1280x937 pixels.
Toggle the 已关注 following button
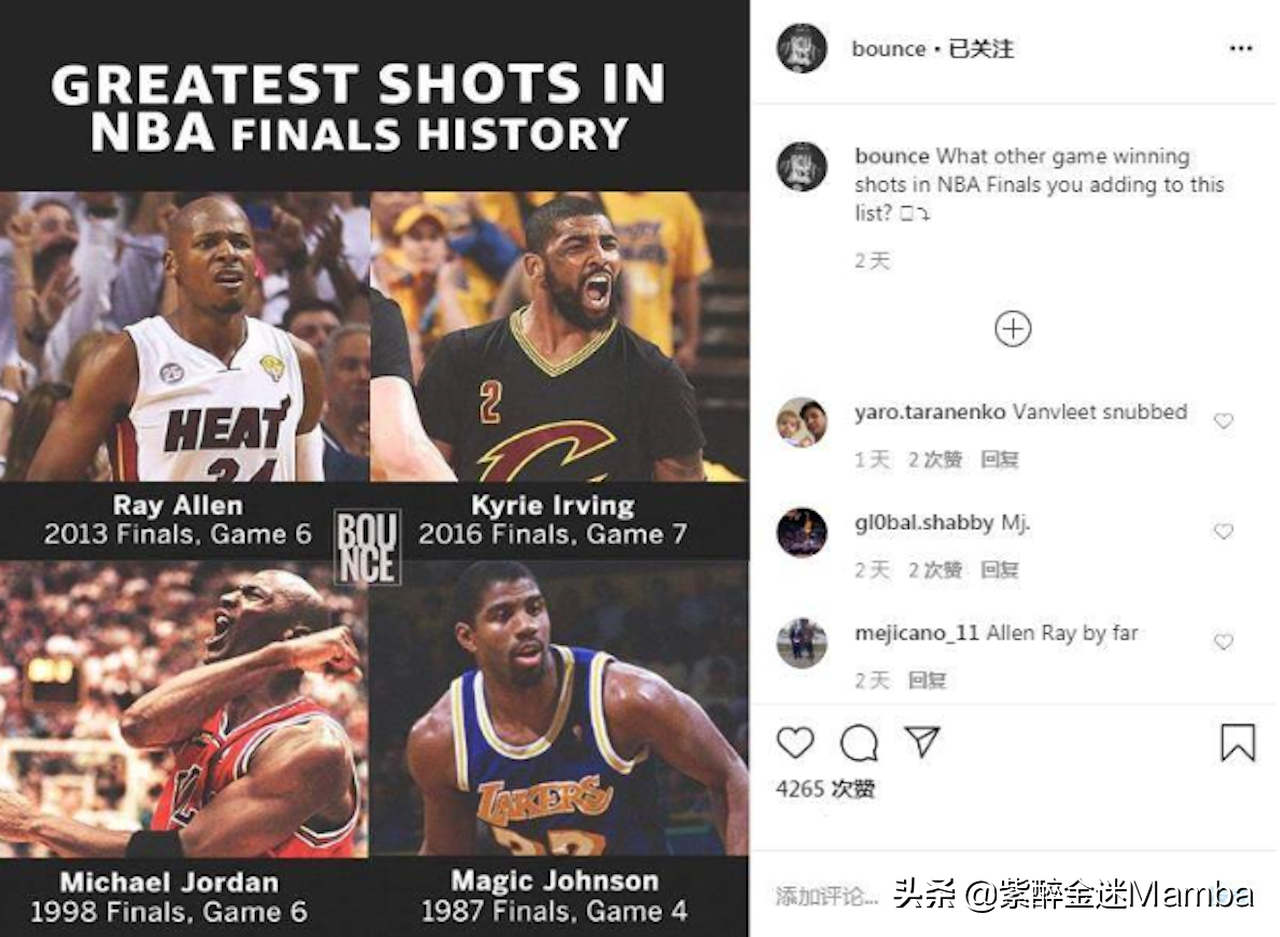[980, 49]
